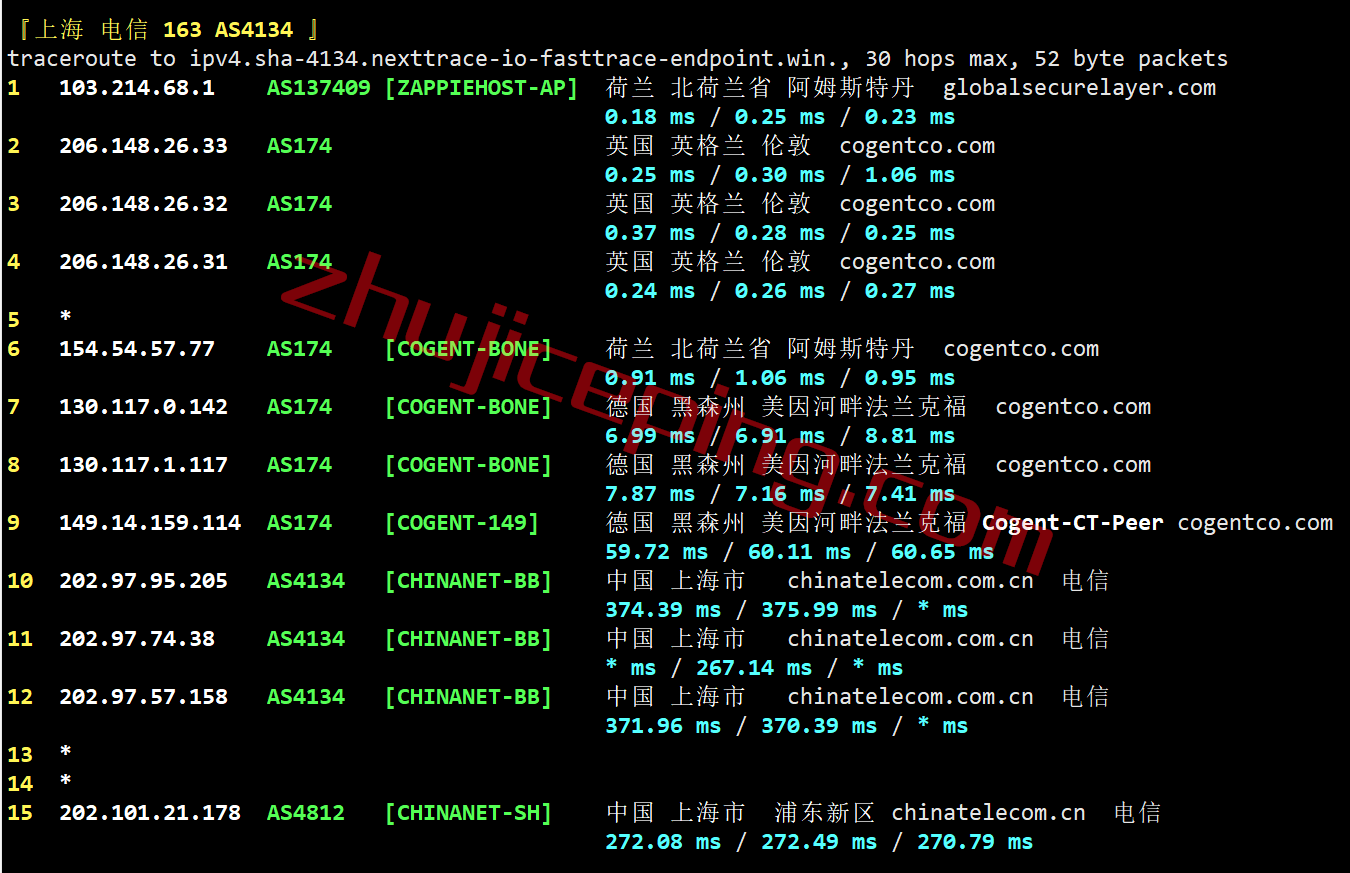Image resolution: width=1350 pixels, height=873 pixels.
Task: Click IP address 103.214.68.1 in hop 1
Action: [x=137, y=88]
